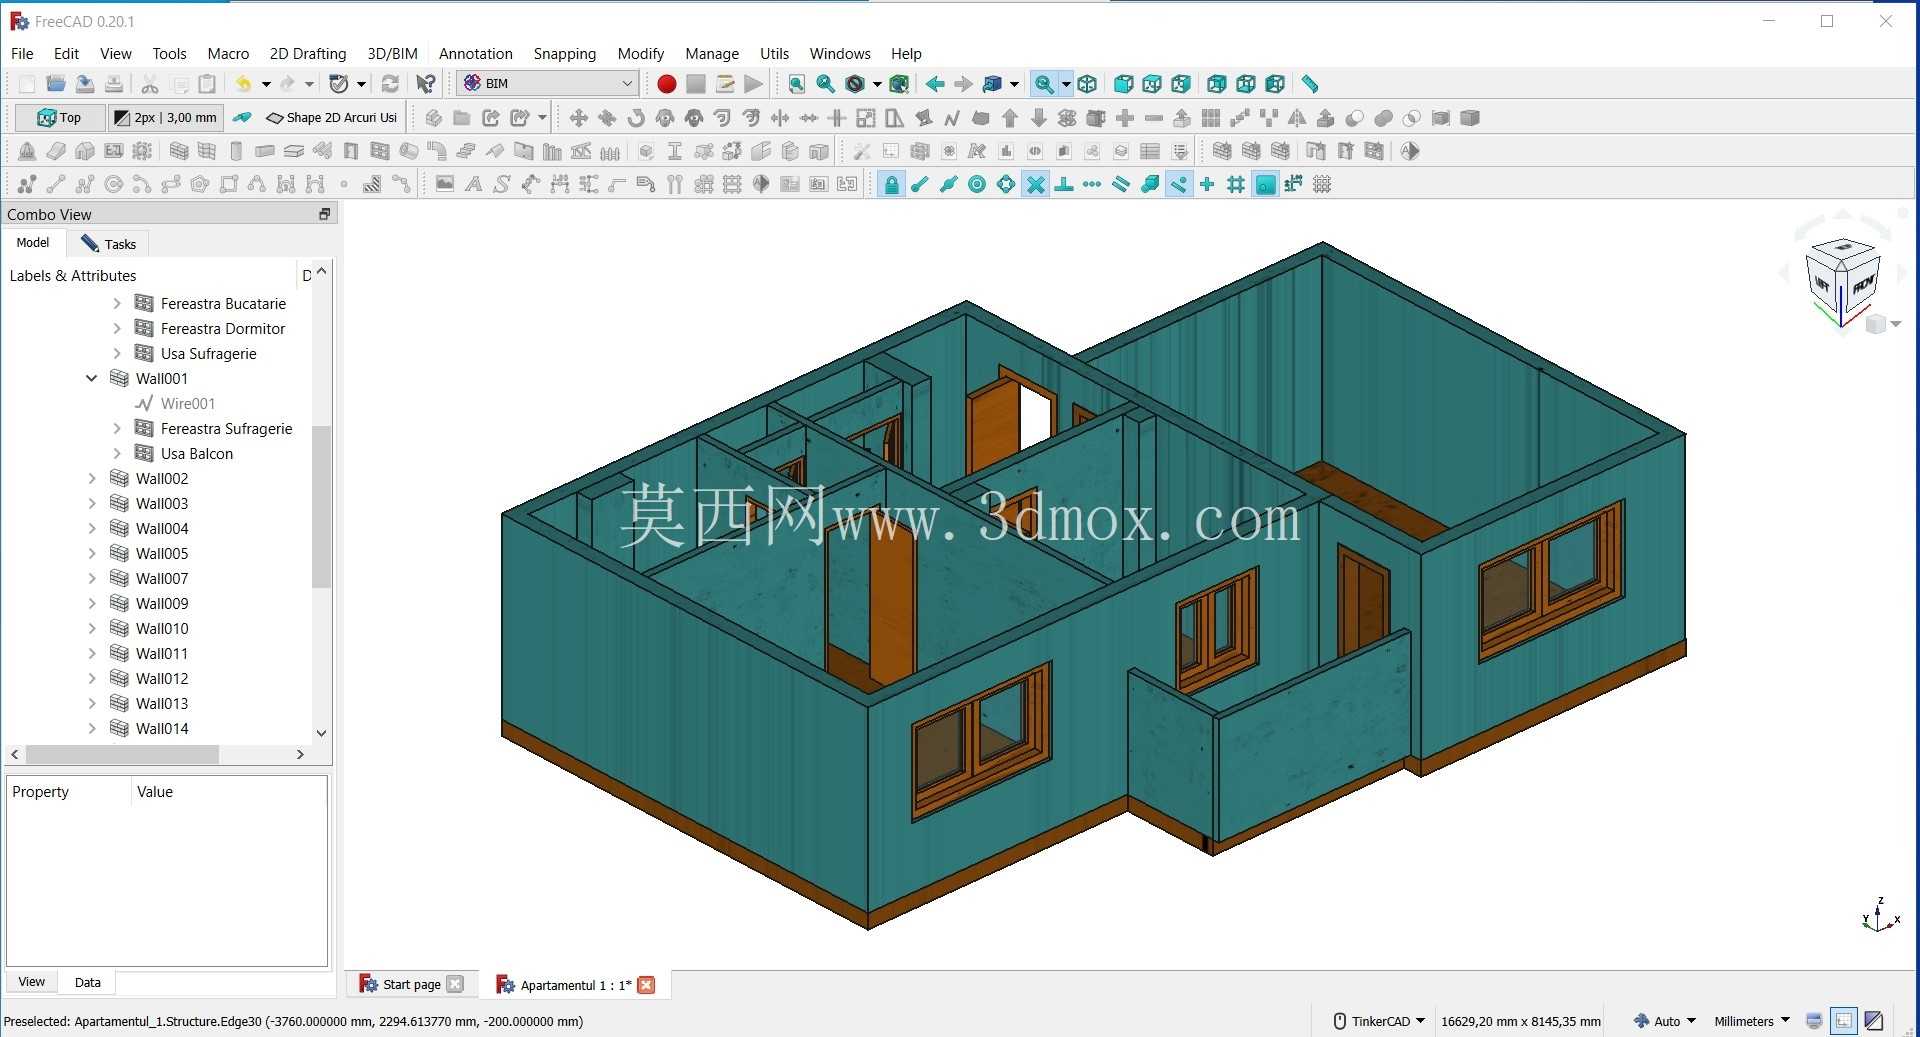Run the macro with the play icon

click(x=754, y=84)
